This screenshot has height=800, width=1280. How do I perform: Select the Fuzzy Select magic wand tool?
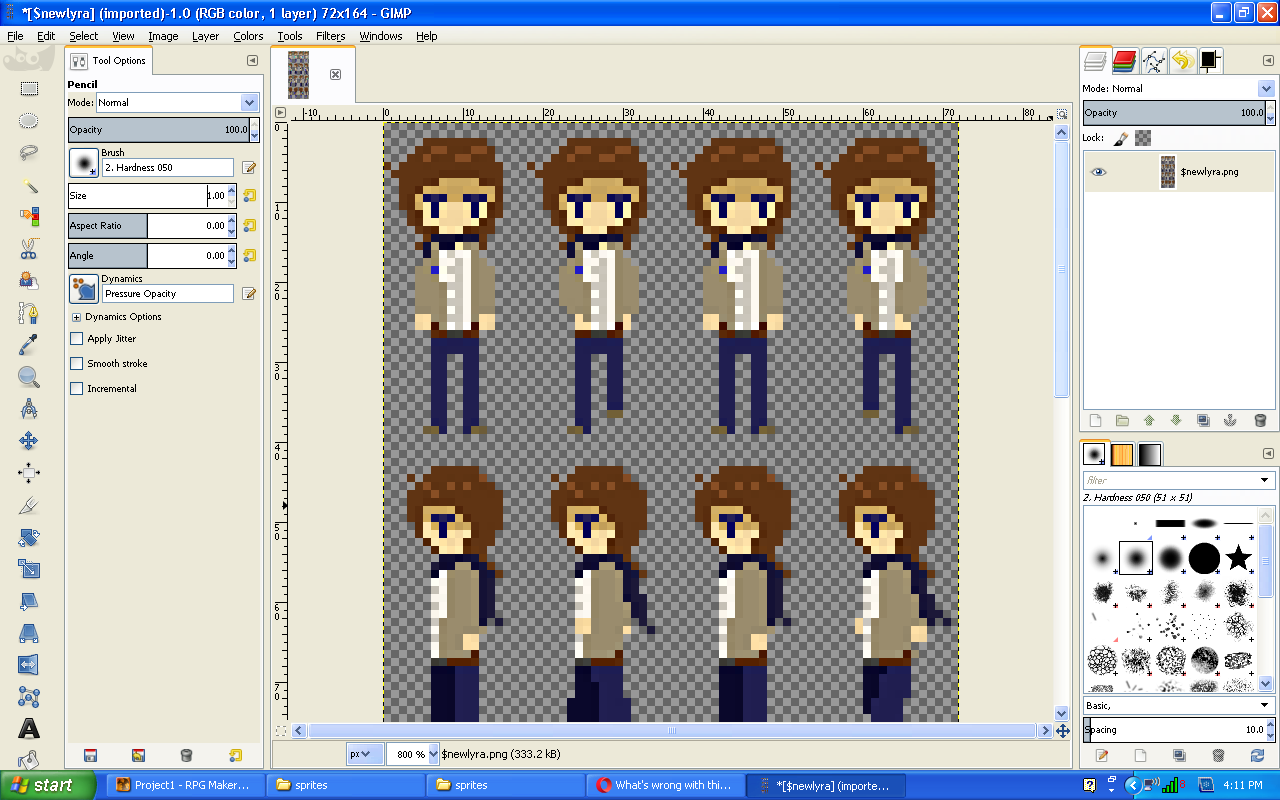tap(29, 185)
